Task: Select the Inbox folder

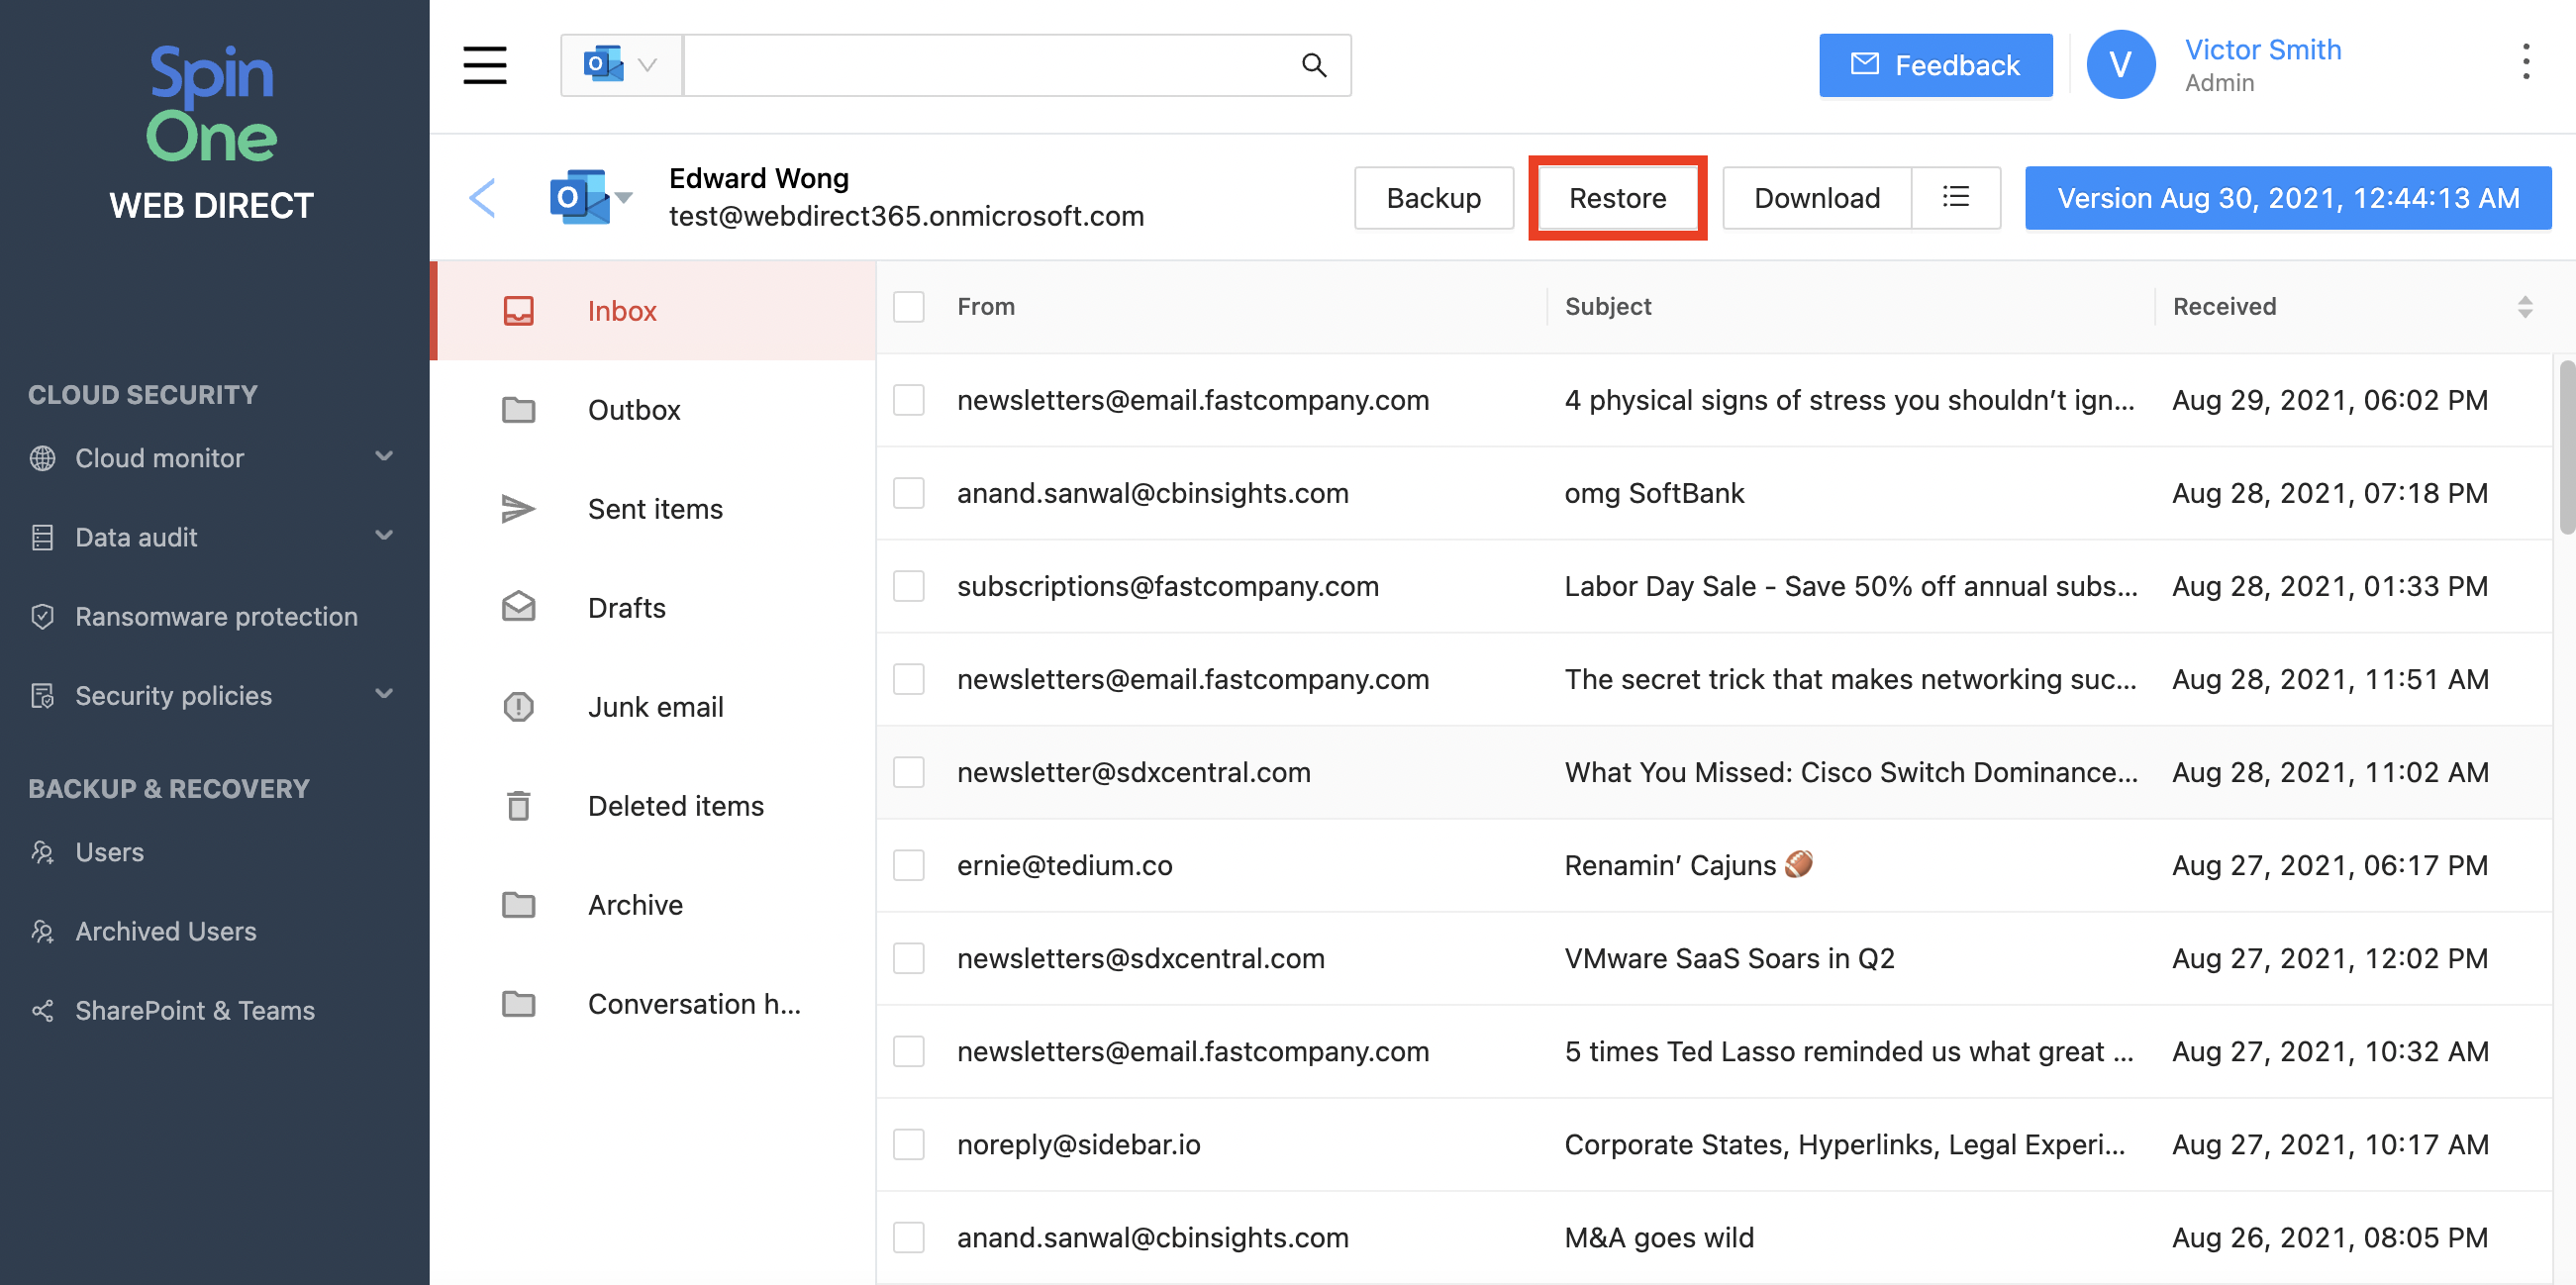Action: (x=654, y=311)
